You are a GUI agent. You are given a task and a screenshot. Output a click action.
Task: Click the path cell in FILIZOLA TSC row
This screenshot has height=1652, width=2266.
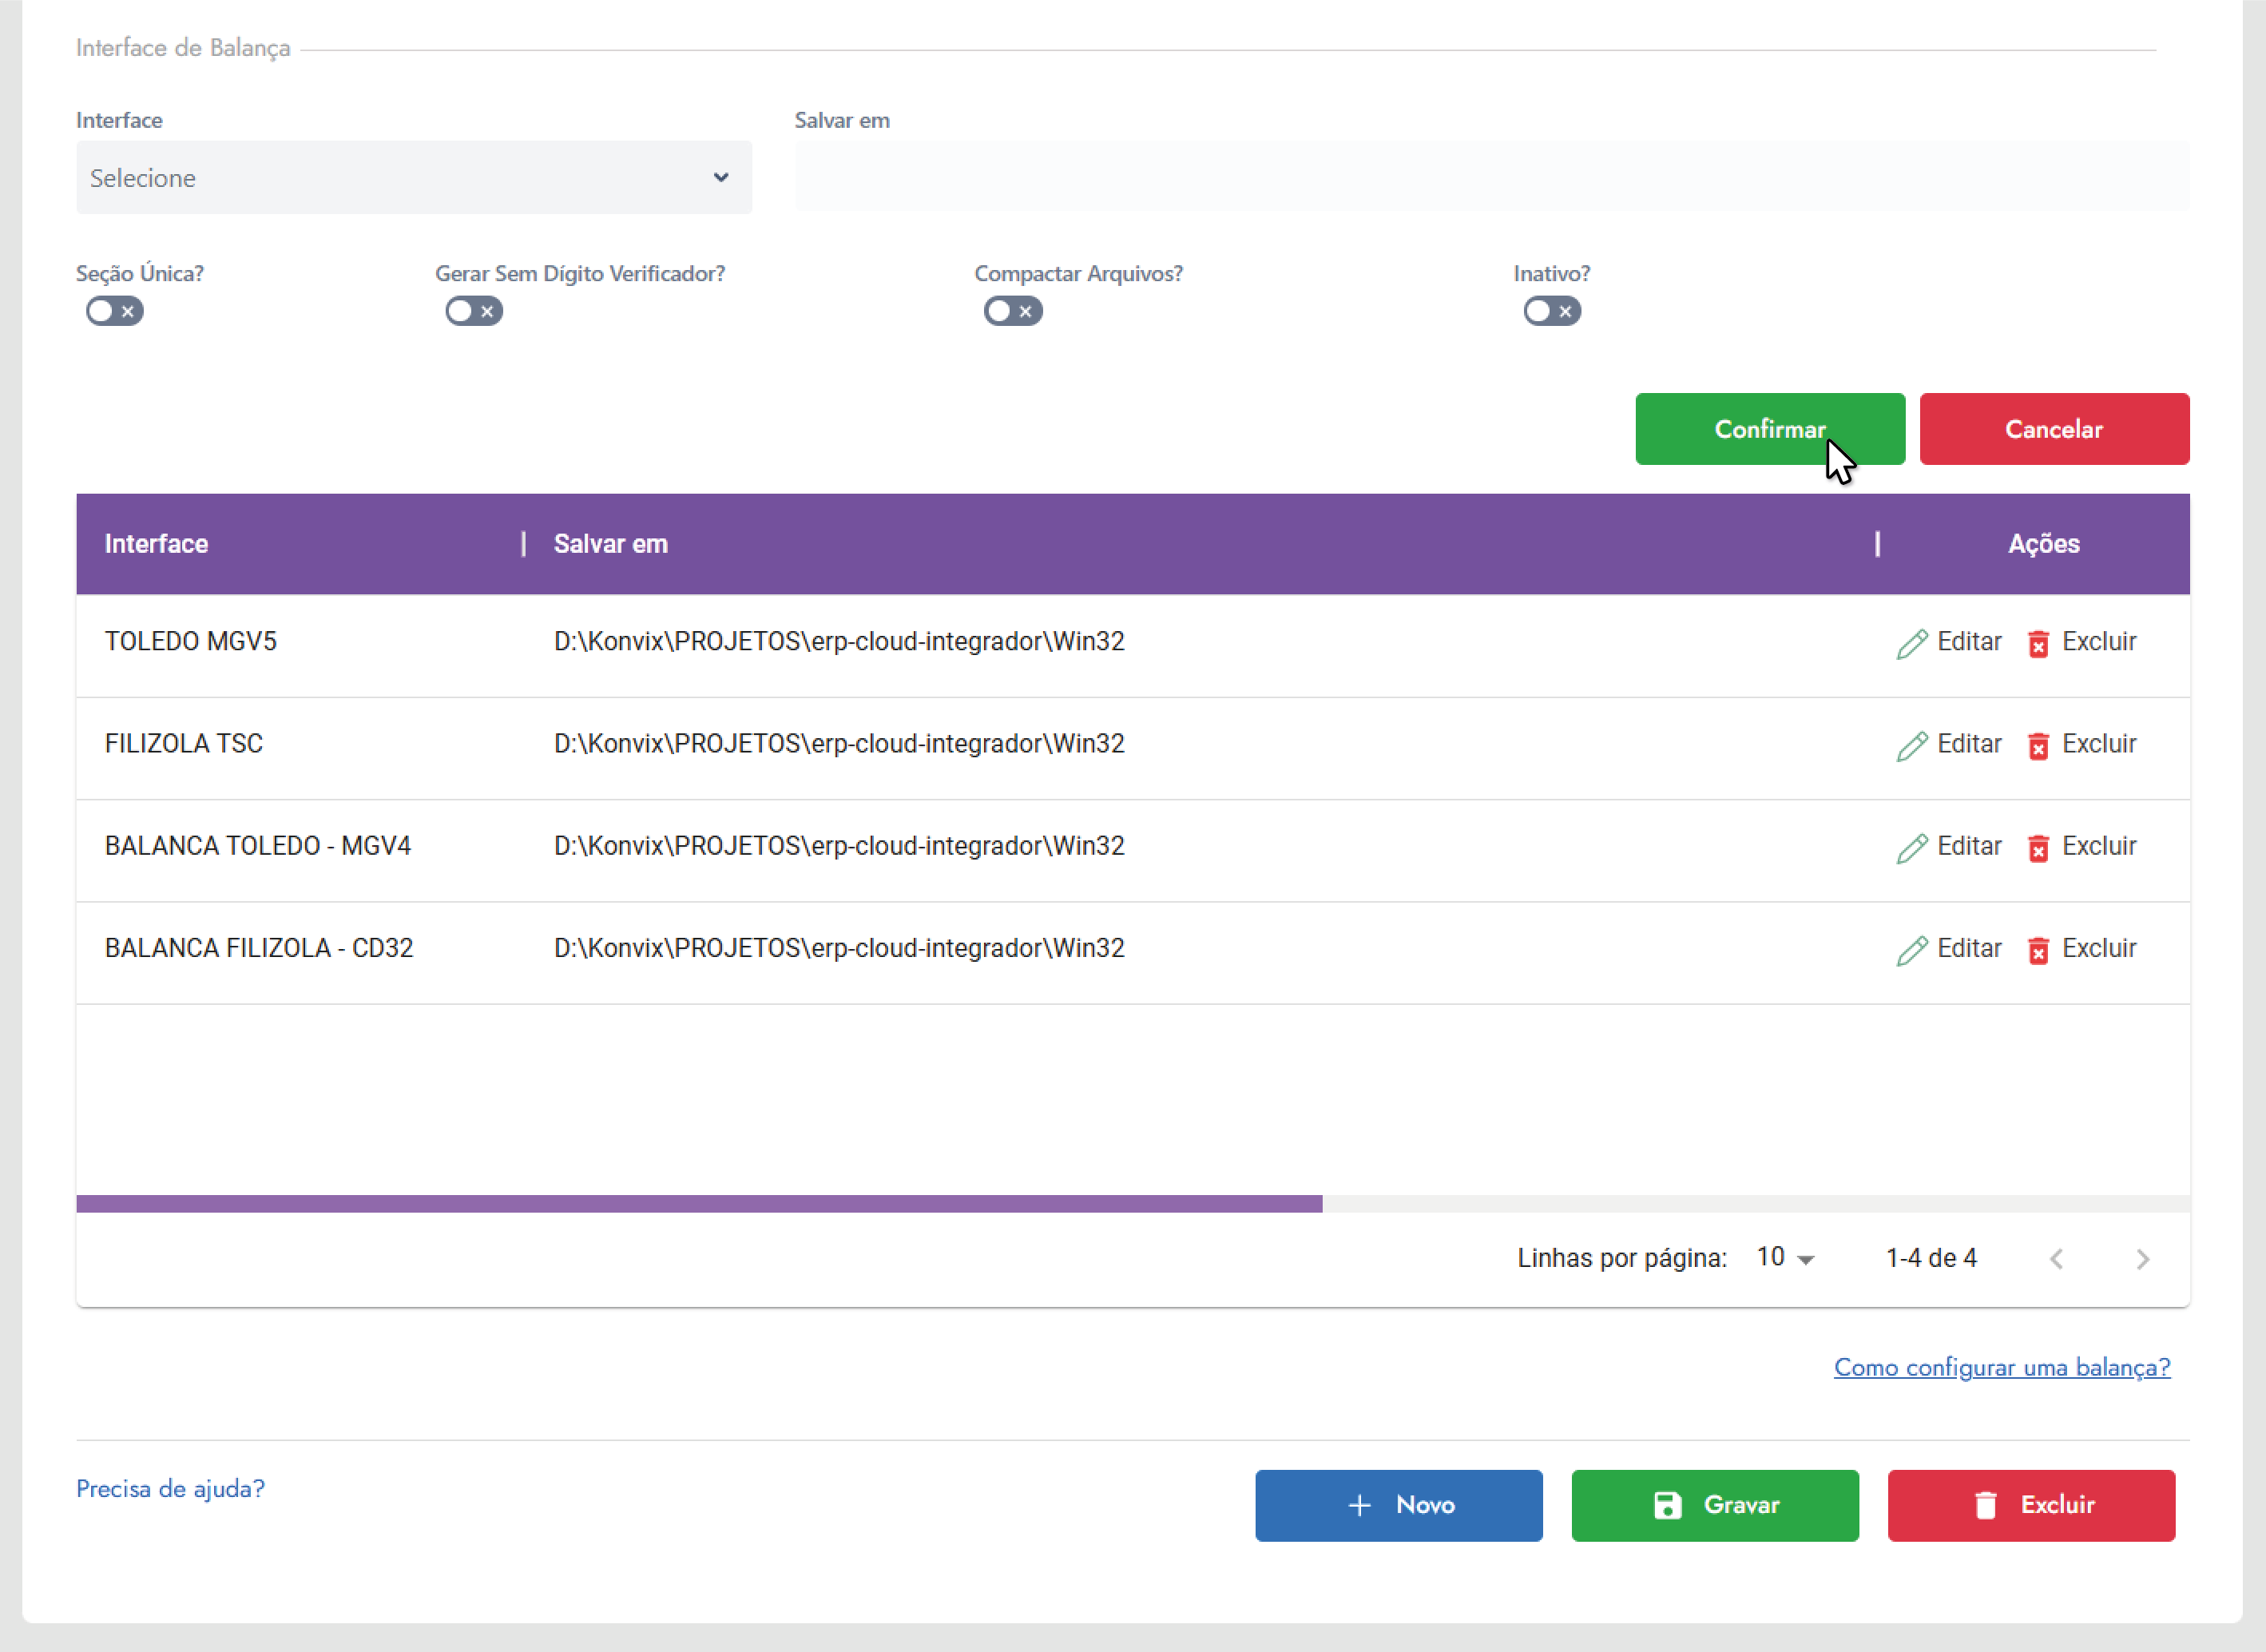coord(839,744)
